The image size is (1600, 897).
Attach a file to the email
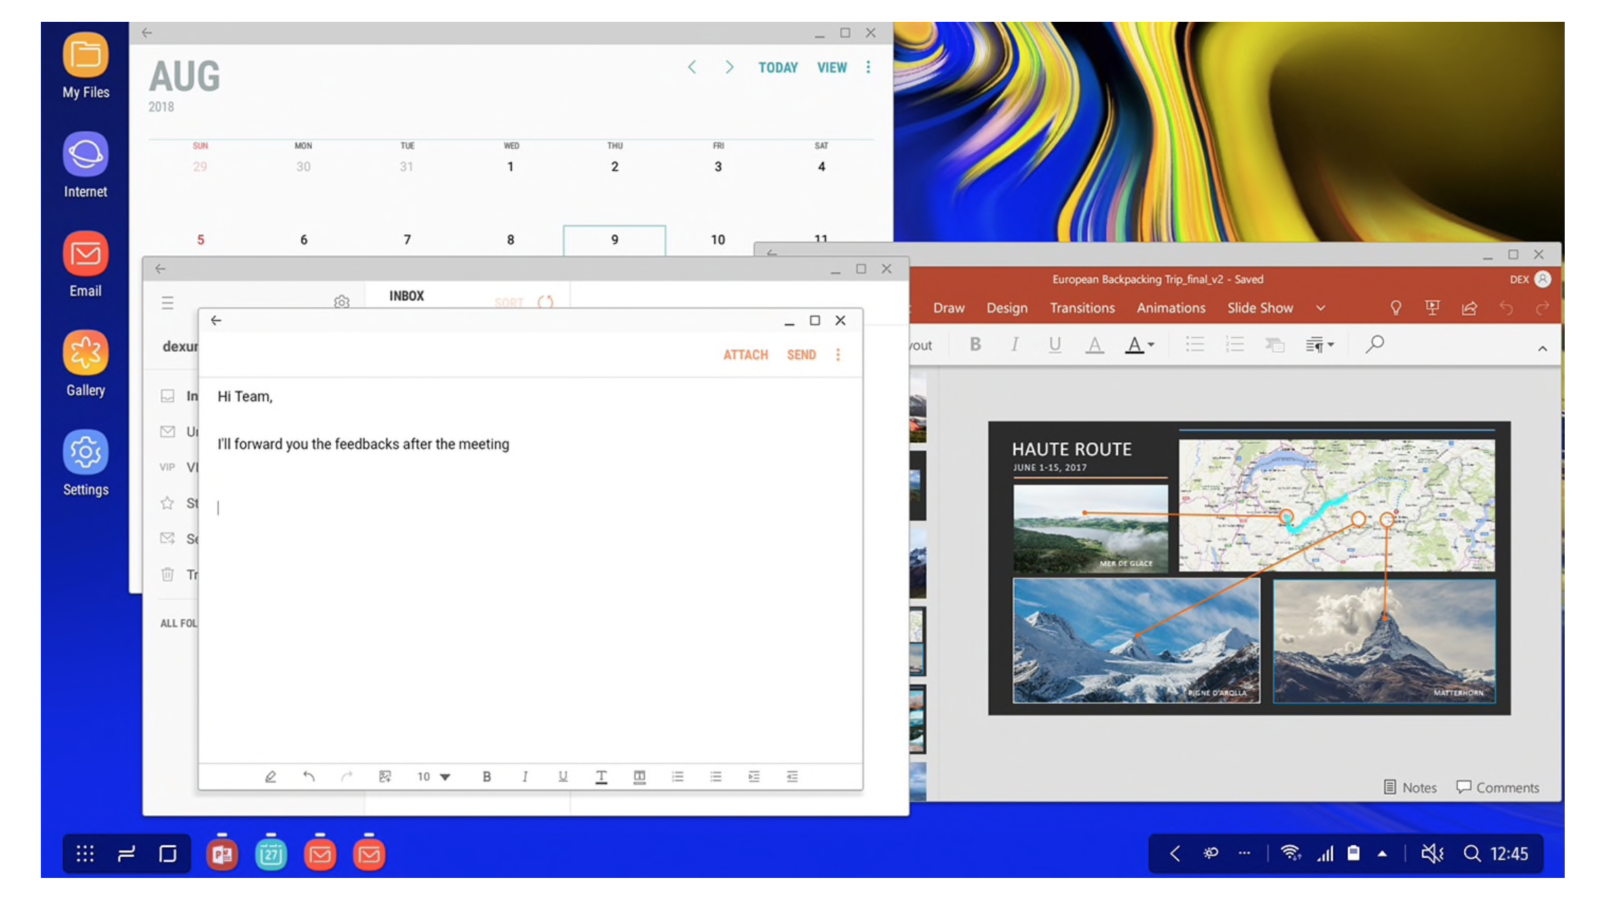click(745, 355)
